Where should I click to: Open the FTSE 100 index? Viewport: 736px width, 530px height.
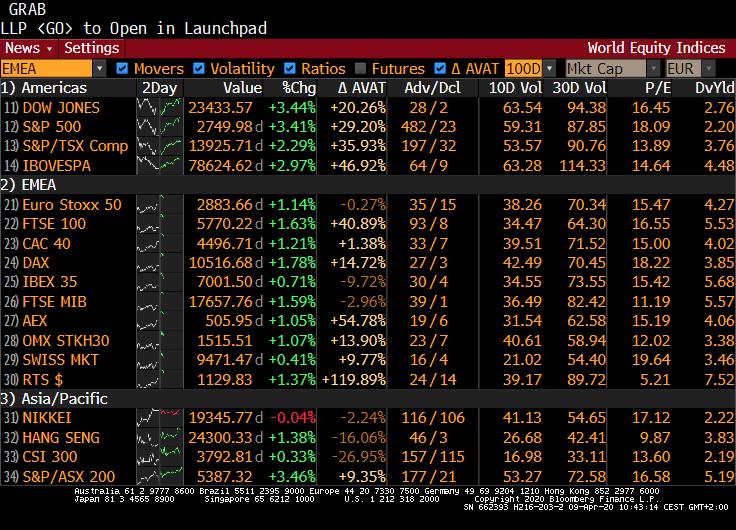tap(54, 224)
